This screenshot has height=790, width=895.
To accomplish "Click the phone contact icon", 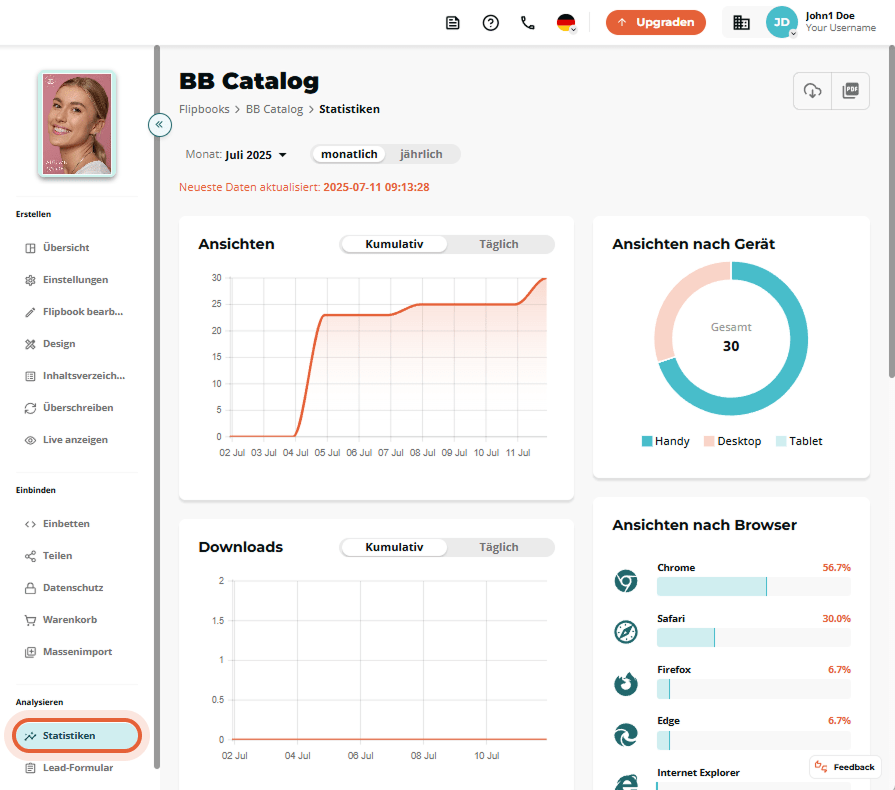I will tap(528, 23).
